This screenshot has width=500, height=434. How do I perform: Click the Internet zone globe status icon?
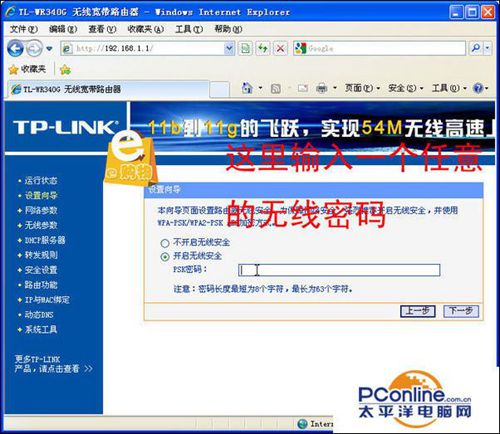(302, 424)
